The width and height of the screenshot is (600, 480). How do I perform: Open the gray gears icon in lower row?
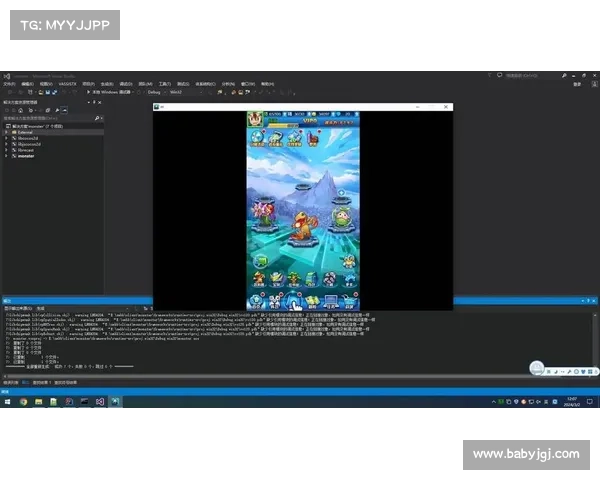[x=330, y=279]
